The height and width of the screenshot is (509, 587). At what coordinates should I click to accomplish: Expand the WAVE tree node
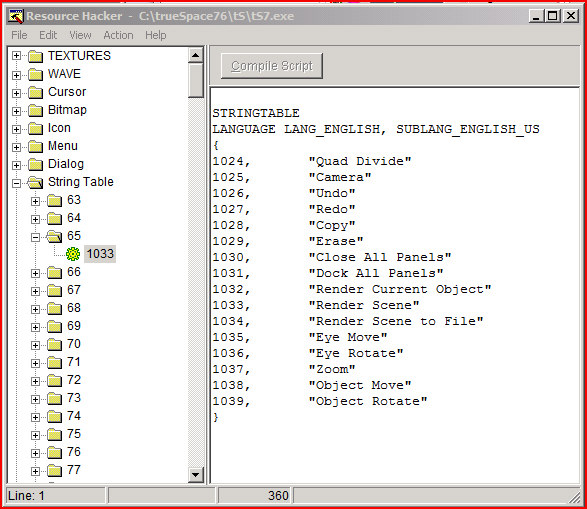click(16, 75)
